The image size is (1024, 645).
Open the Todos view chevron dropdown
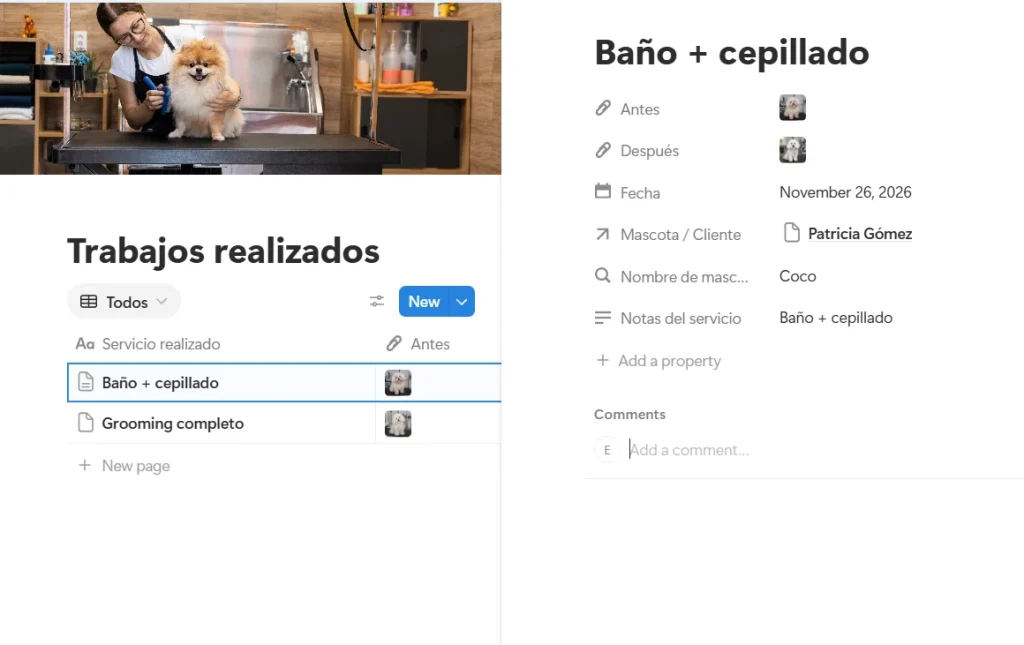pyautogui.click(x=162, y=301)
